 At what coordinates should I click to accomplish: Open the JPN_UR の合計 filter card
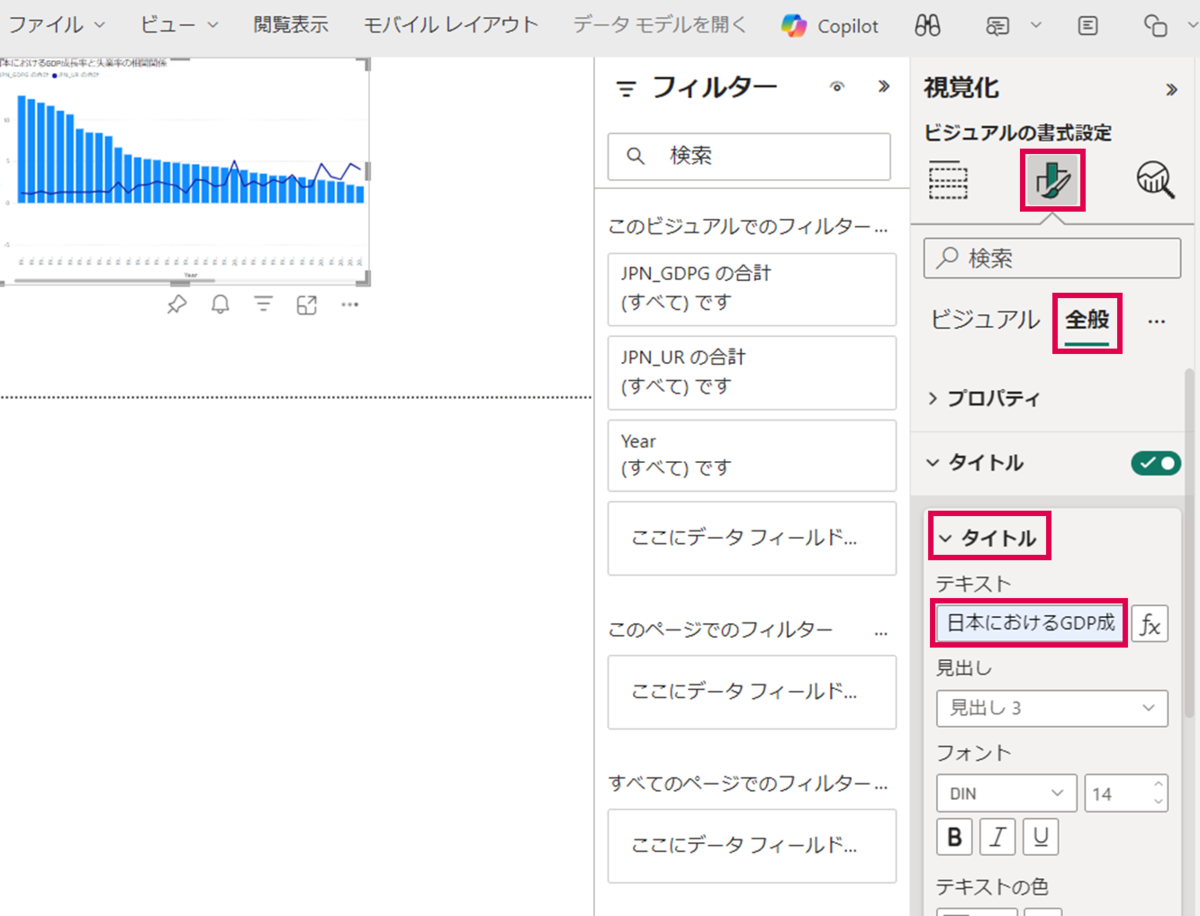752,372
